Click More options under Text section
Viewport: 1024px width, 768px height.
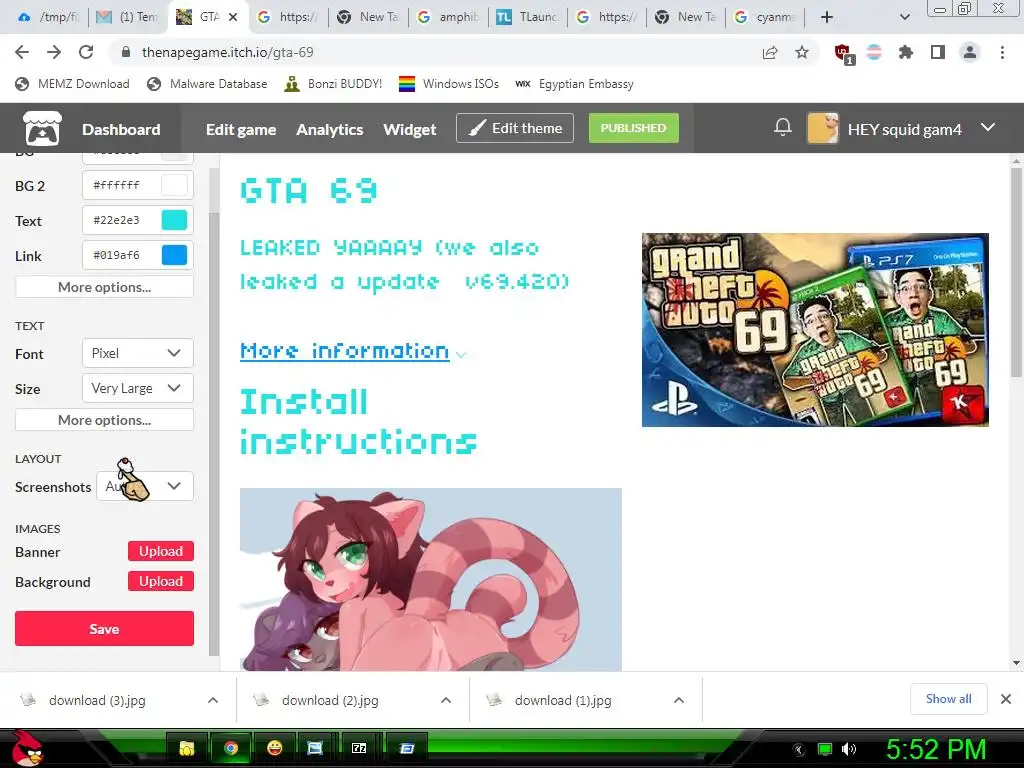tap(104, 420)
